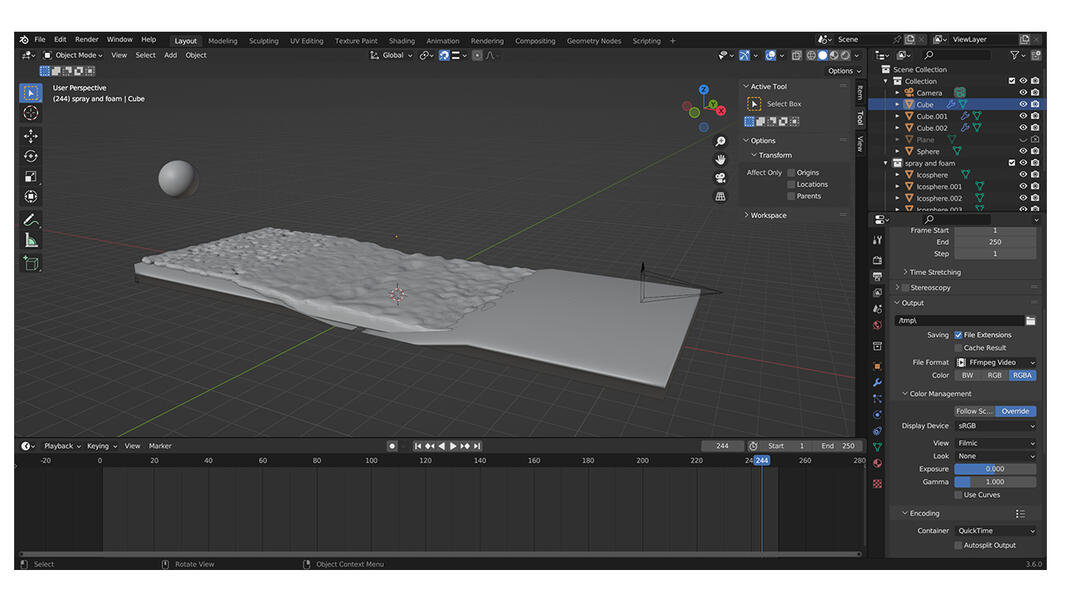Viewport: 1066px width, 600px height.
Task: Switch to the Sculpting workspace tab
Action: (x=264, y=41)
